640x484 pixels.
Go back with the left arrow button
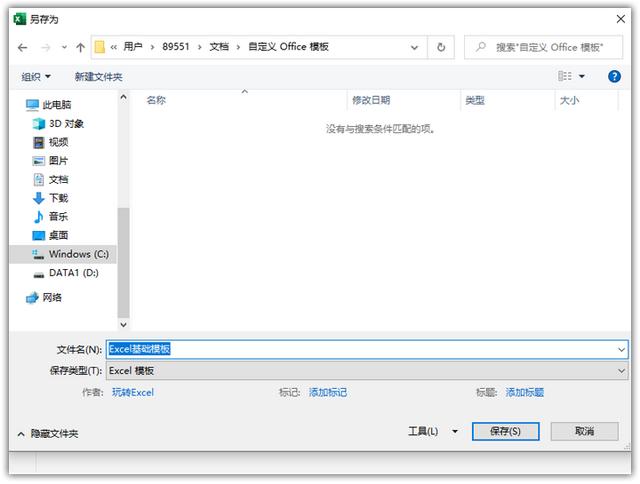click(x=22, y=48)
